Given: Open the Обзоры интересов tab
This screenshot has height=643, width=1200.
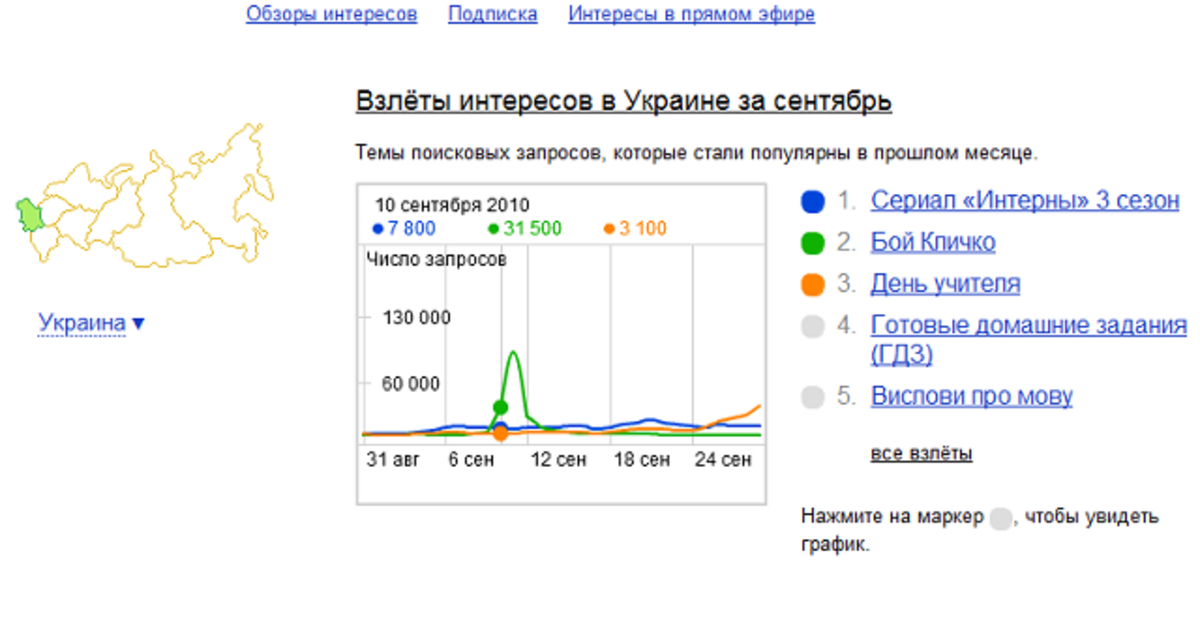Looking at the screenshot, I should point(332,14).
